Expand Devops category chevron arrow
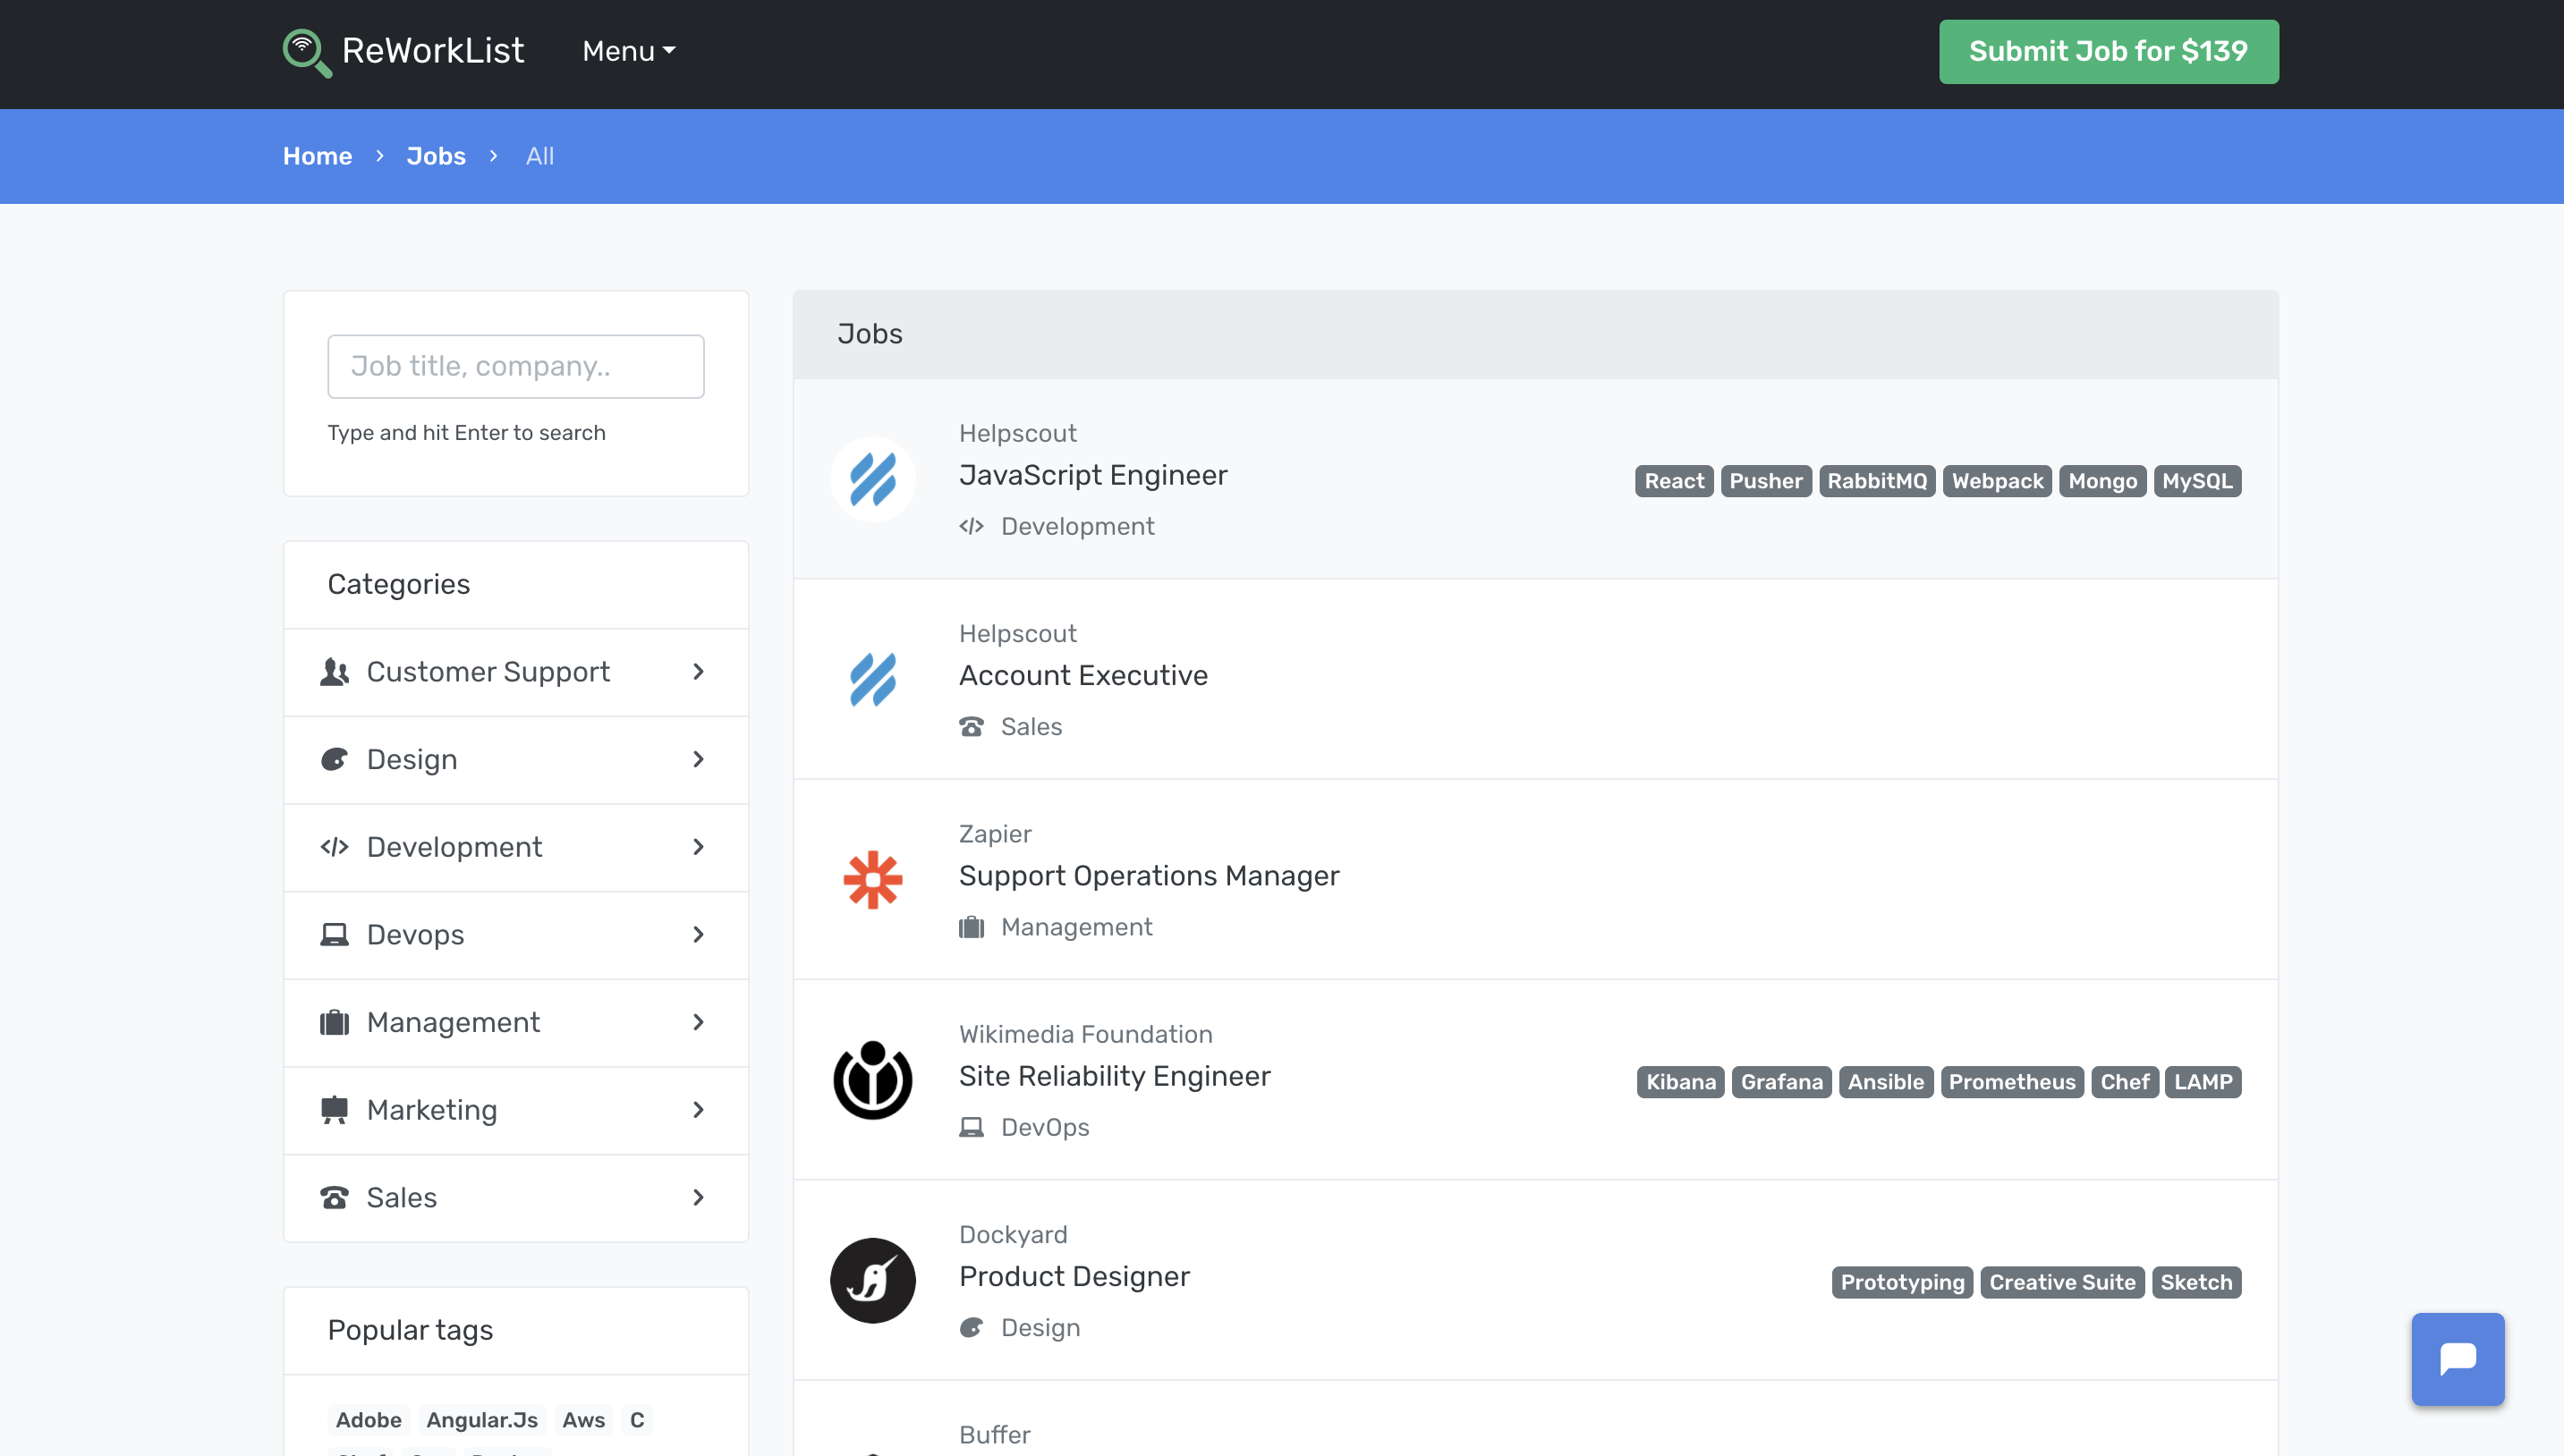2564x1456 pixels. 698,935
